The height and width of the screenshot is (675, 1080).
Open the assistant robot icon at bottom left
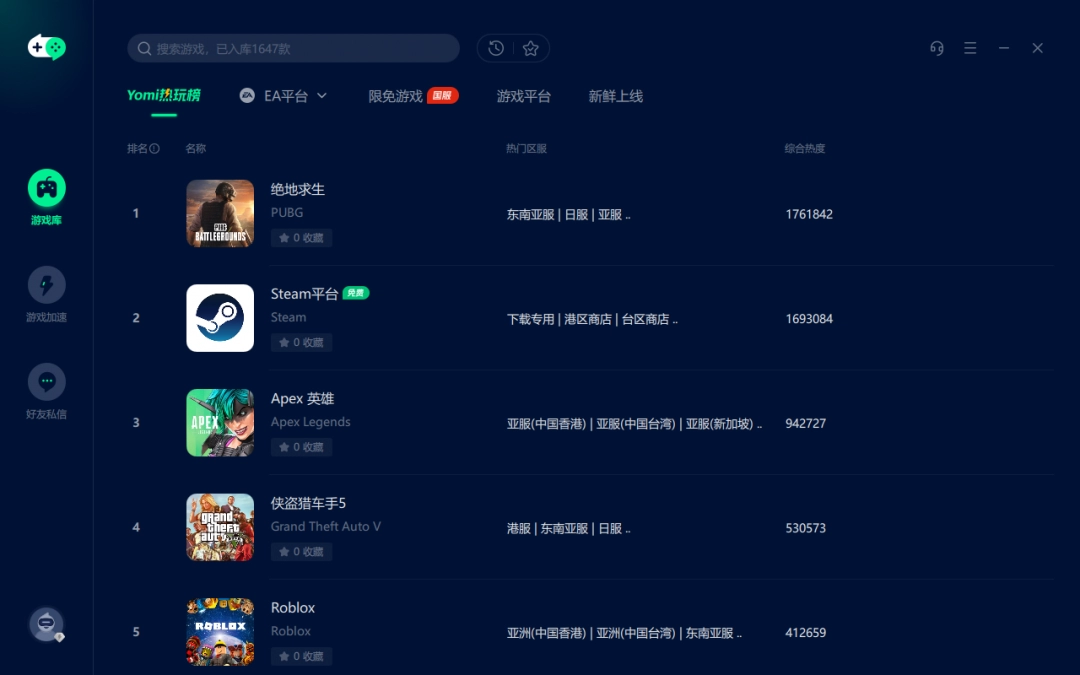tap(46, 623)
